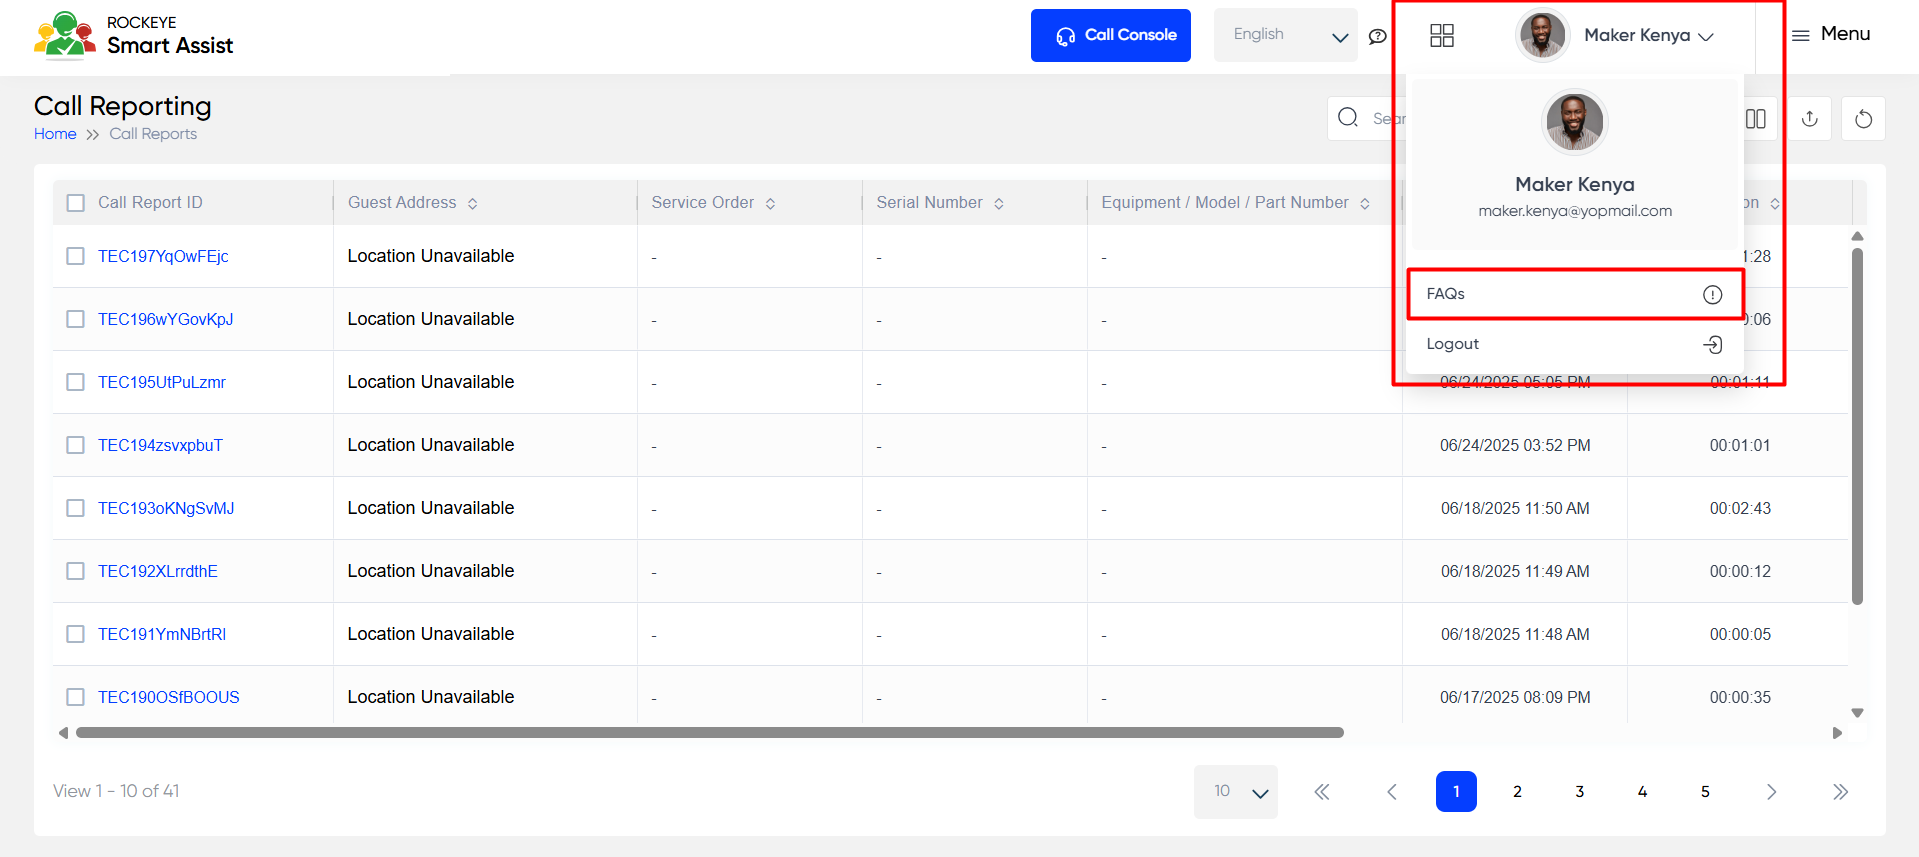Open report TEC197YqOwFEjc
Image resolution: width=1919 pixels, height=857 pixels.
point(163,256)
